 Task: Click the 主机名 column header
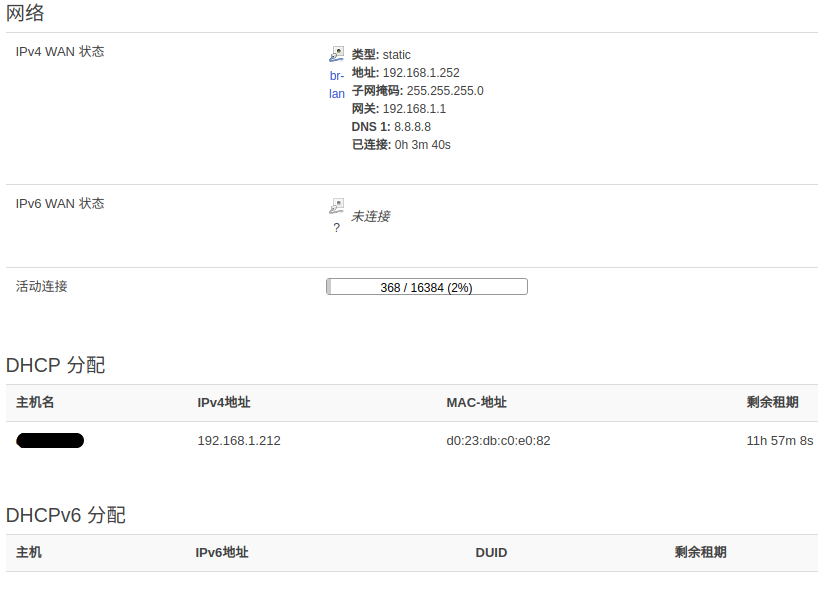pyautogui.click(x=35, y=403)
